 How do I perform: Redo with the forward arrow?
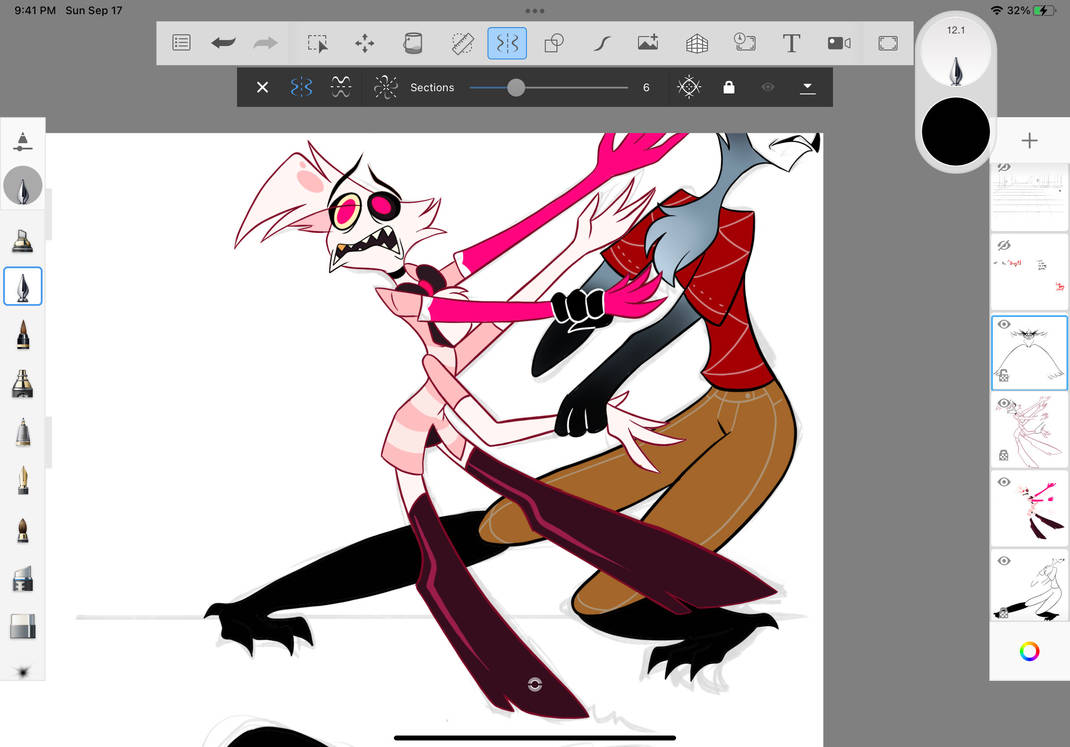265,43
